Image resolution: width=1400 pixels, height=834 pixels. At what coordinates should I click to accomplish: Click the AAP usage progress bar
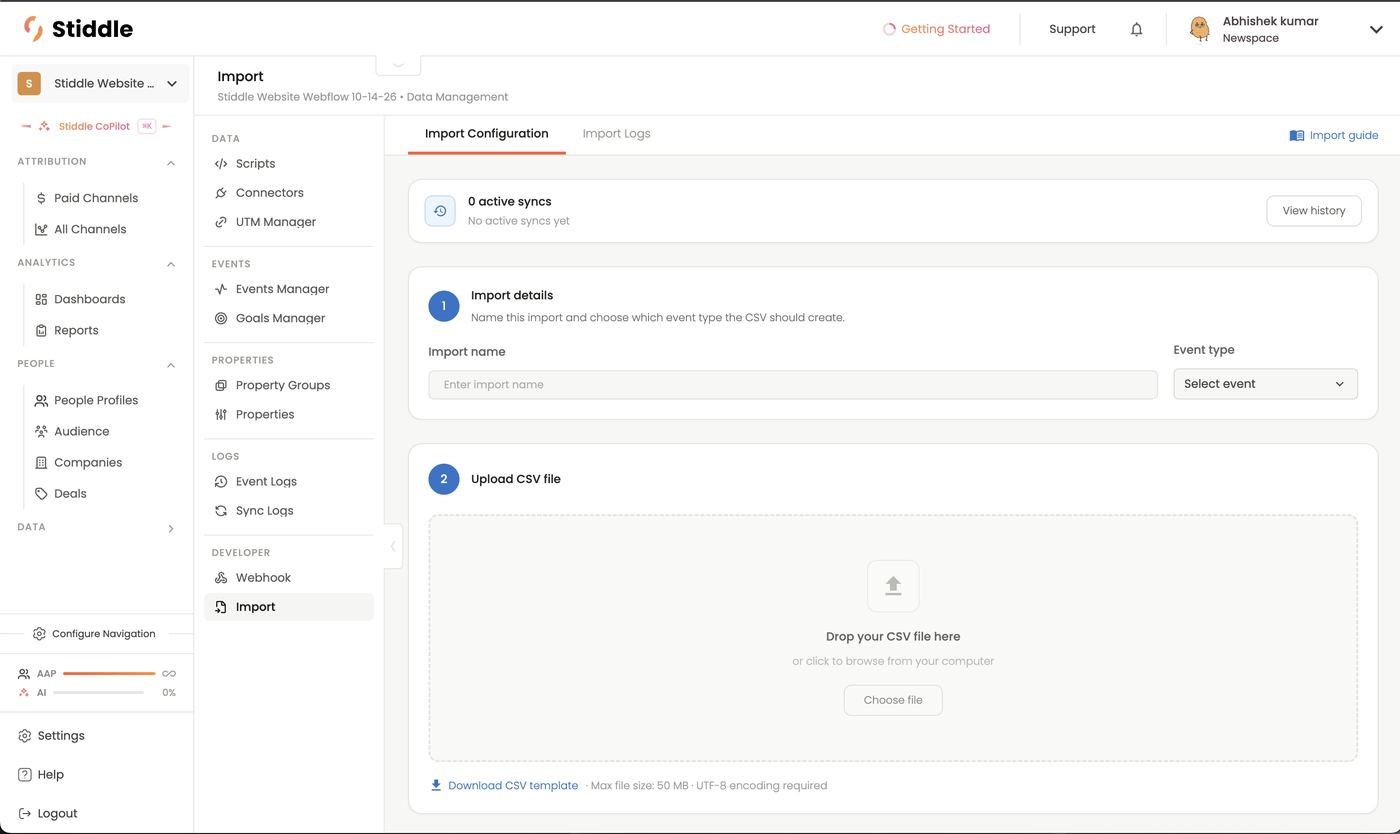pos(109,674)
